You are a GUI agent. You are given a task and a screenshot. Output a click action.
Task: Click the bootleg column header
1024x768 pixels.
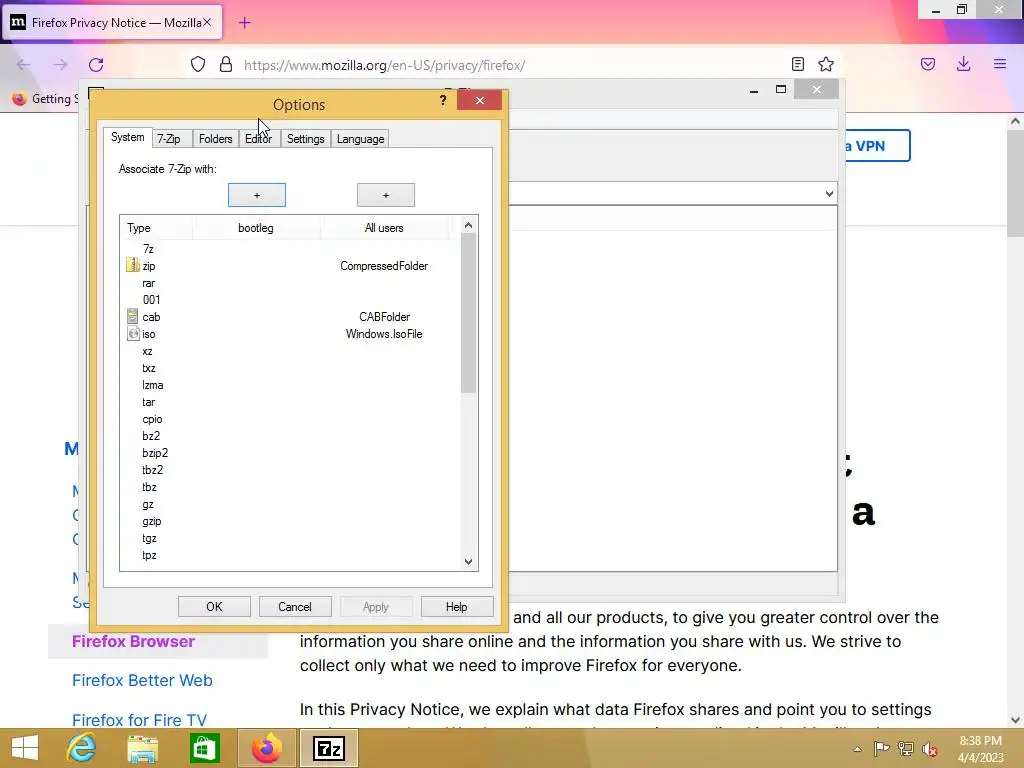(256, 228)
